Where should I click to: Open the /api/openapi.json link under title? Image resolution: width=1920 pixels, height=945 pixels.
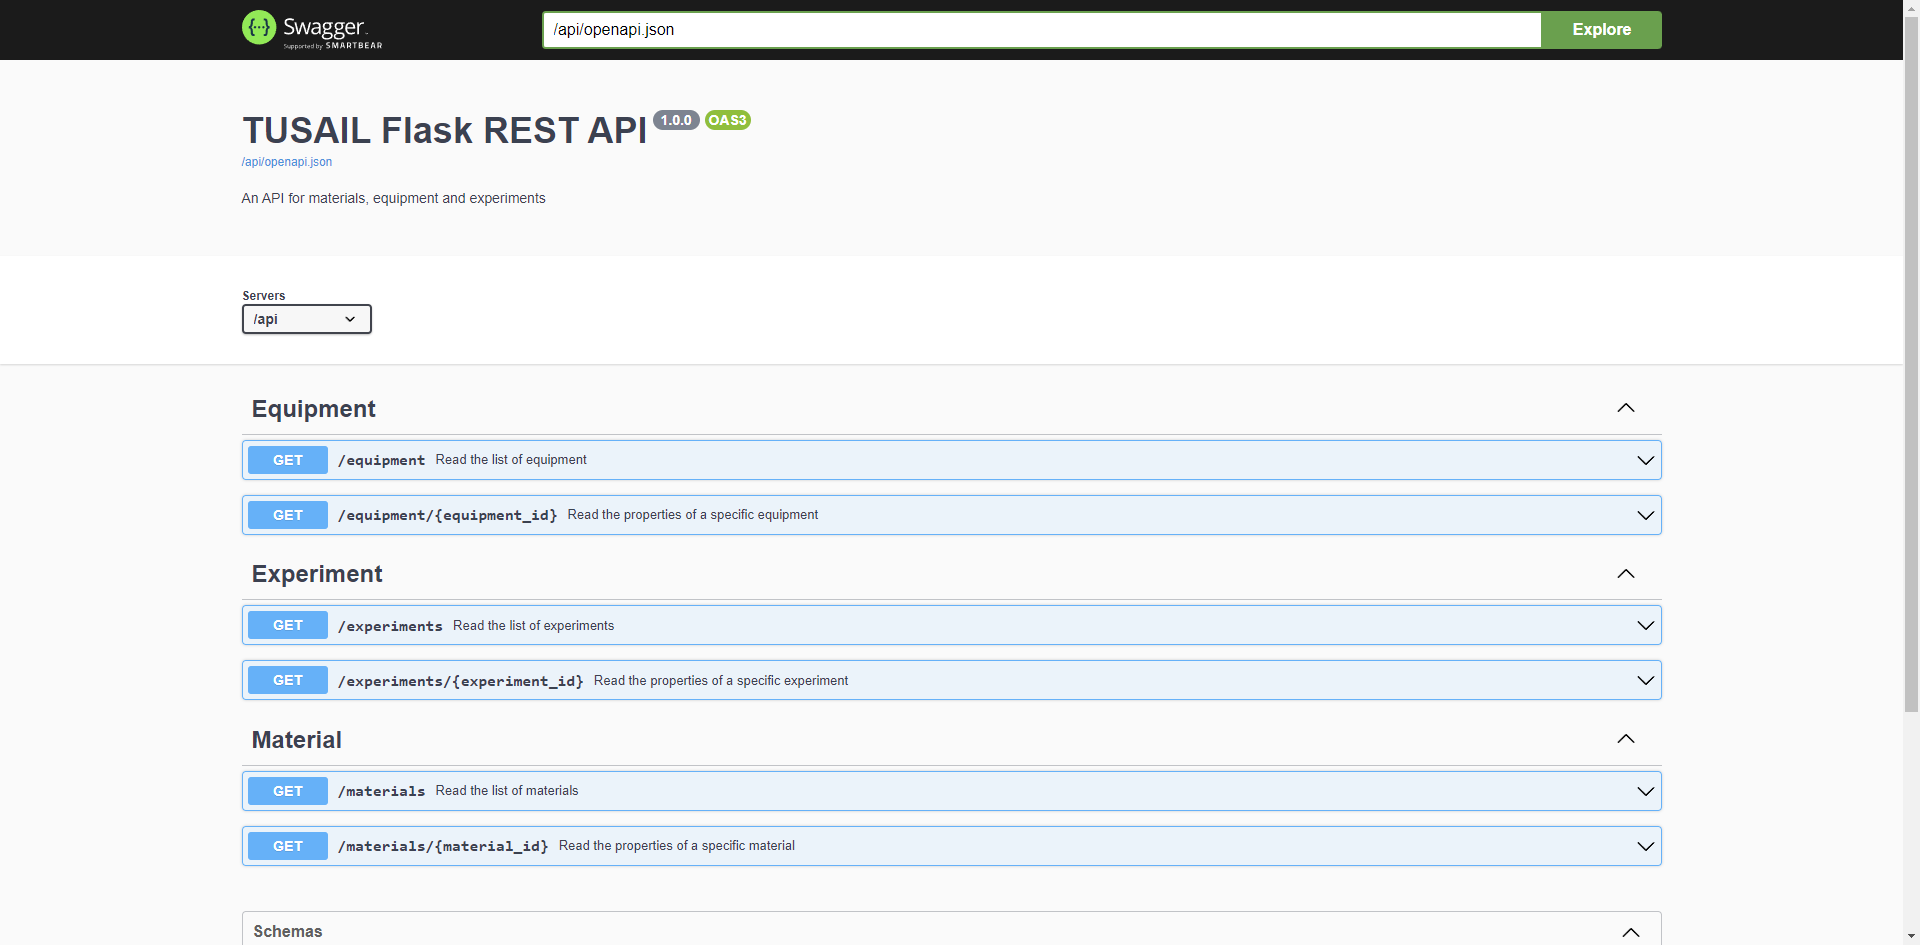click(x=287, y=162)
